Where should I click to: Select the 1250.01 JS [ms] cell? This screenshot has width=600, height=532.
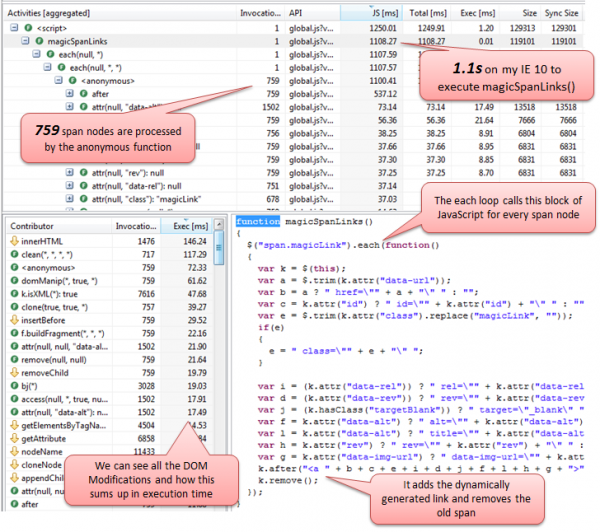tap(383, 28)
